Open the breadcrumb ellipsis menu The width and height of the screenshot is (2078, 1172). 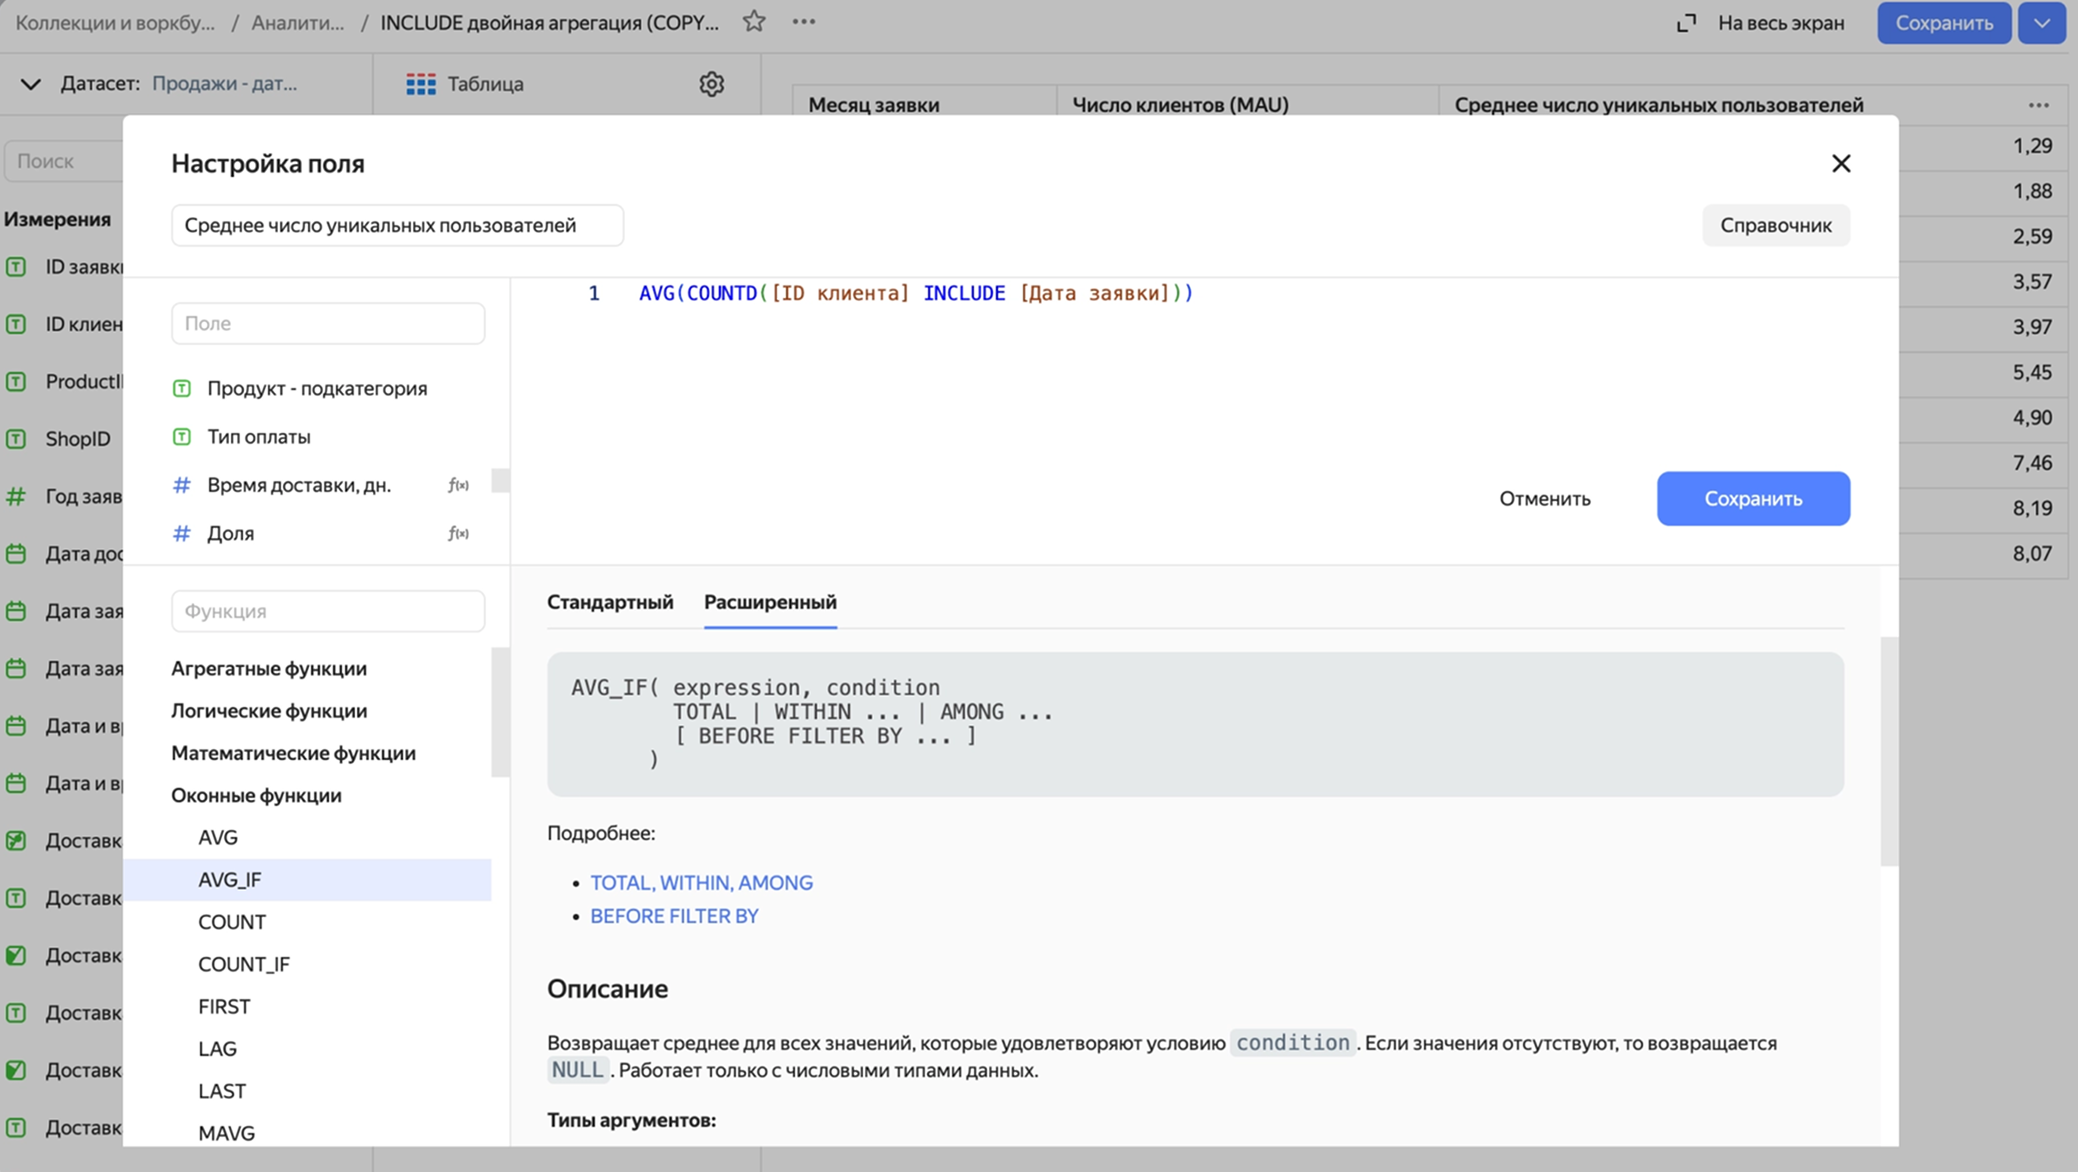804,21
